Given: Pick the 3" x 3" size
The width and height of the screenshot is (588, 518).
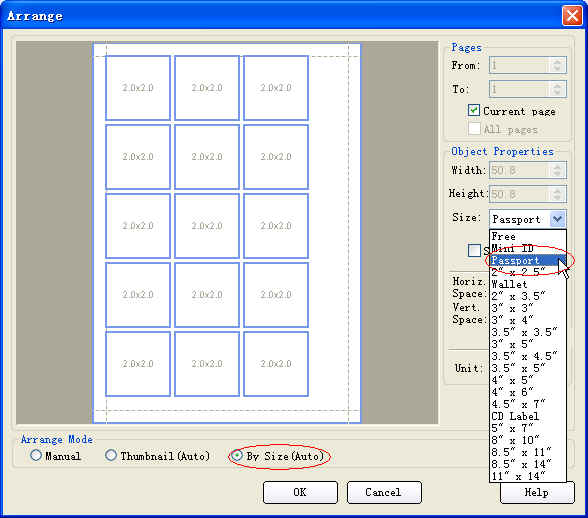Looking at the screenshot, I should [528, 308].
